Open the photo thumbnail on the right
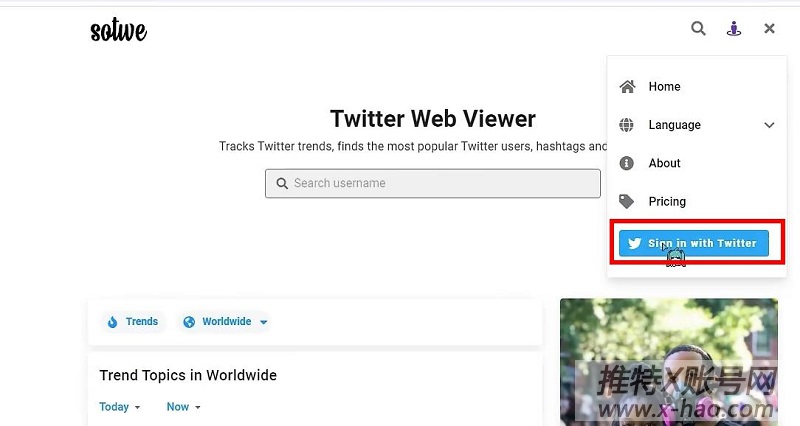 (x=669, y=362)
